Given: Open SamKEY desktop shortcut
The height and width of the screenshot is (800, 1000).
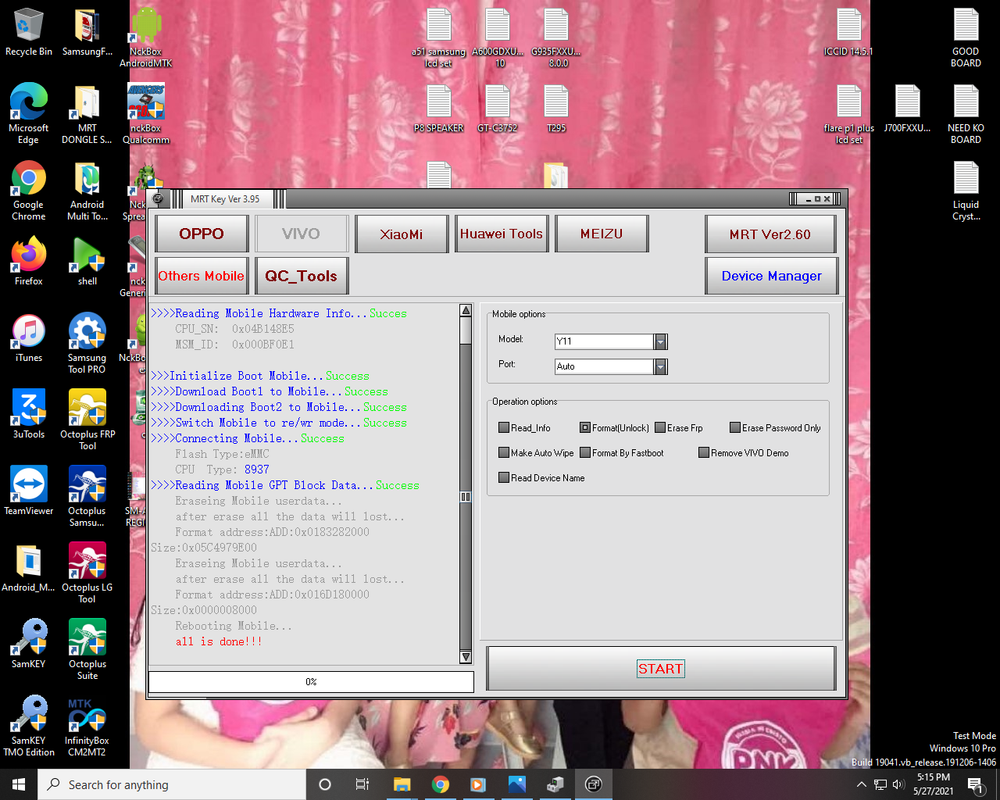Looking at the screenshot, I should tap(28, 643).
